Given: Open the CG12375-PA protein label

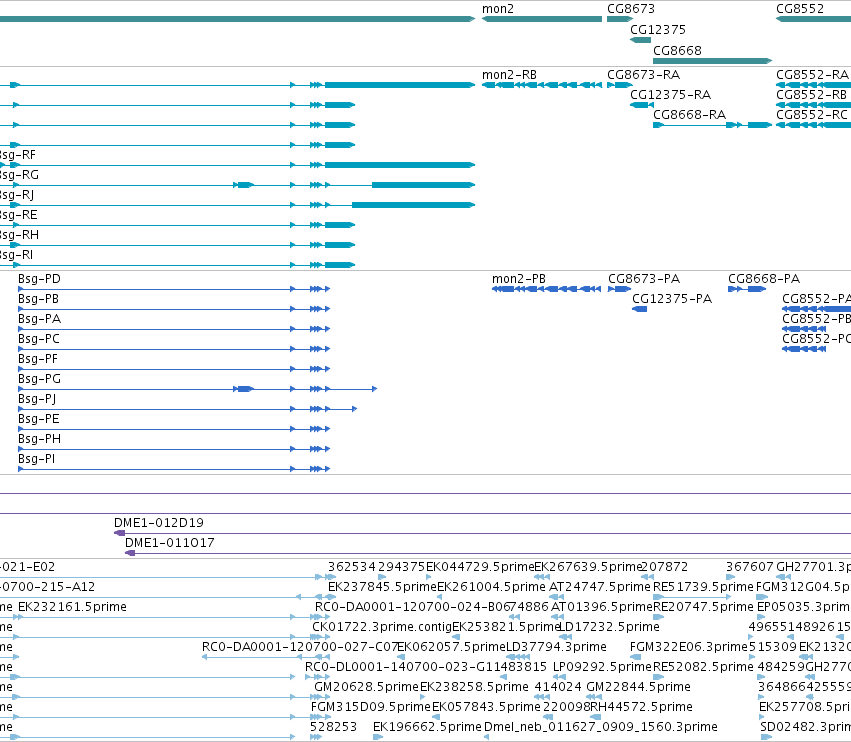Looking at the screenshot, I should click(x=672, y=299).
